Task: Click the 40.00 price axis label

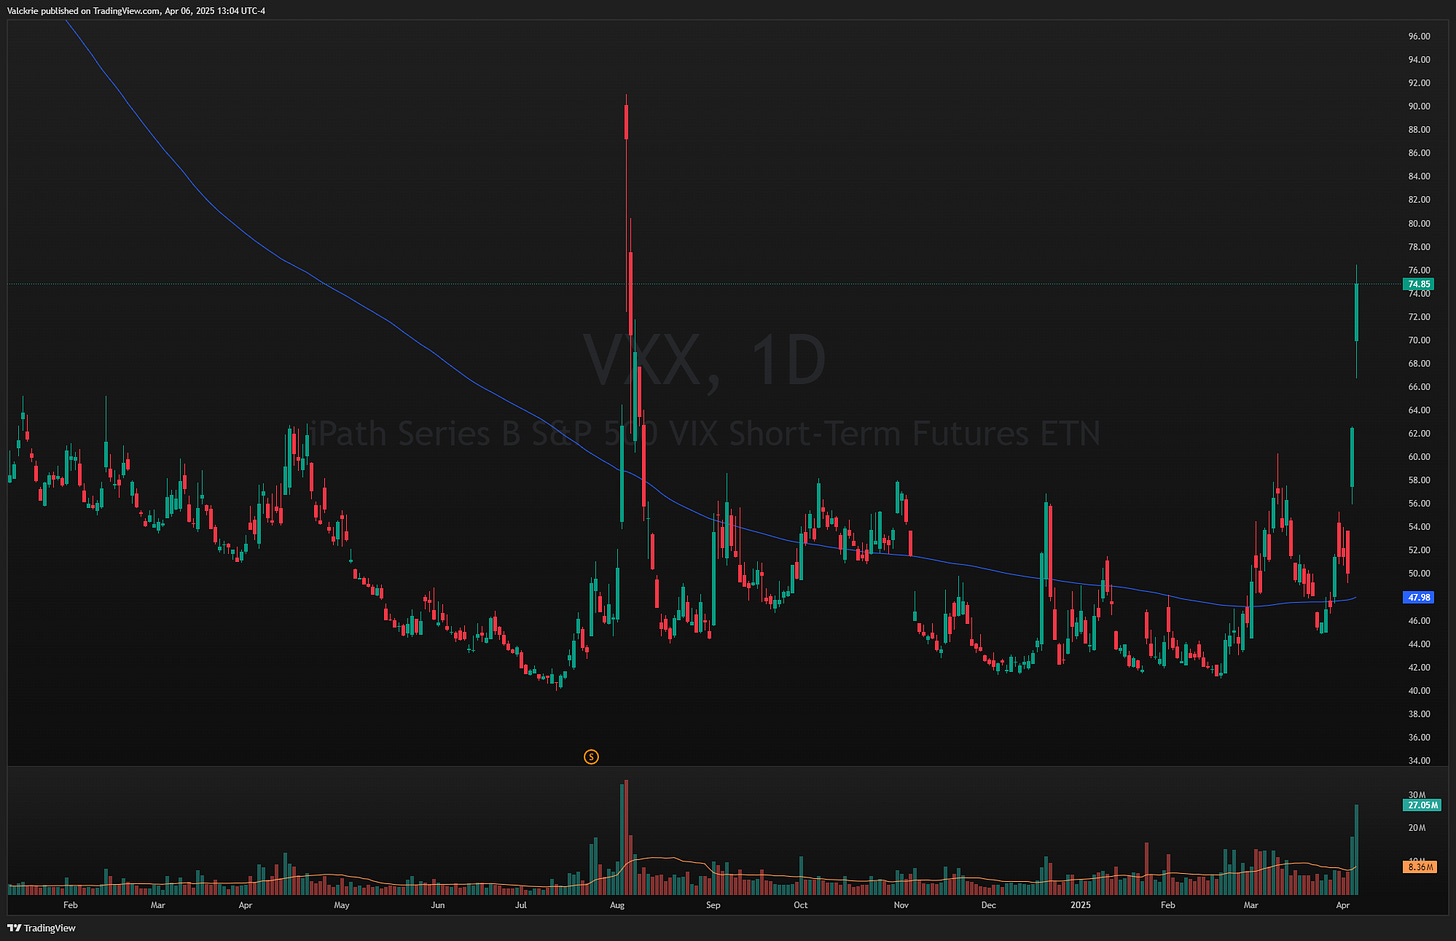Action: click(x=1419, y=691)
